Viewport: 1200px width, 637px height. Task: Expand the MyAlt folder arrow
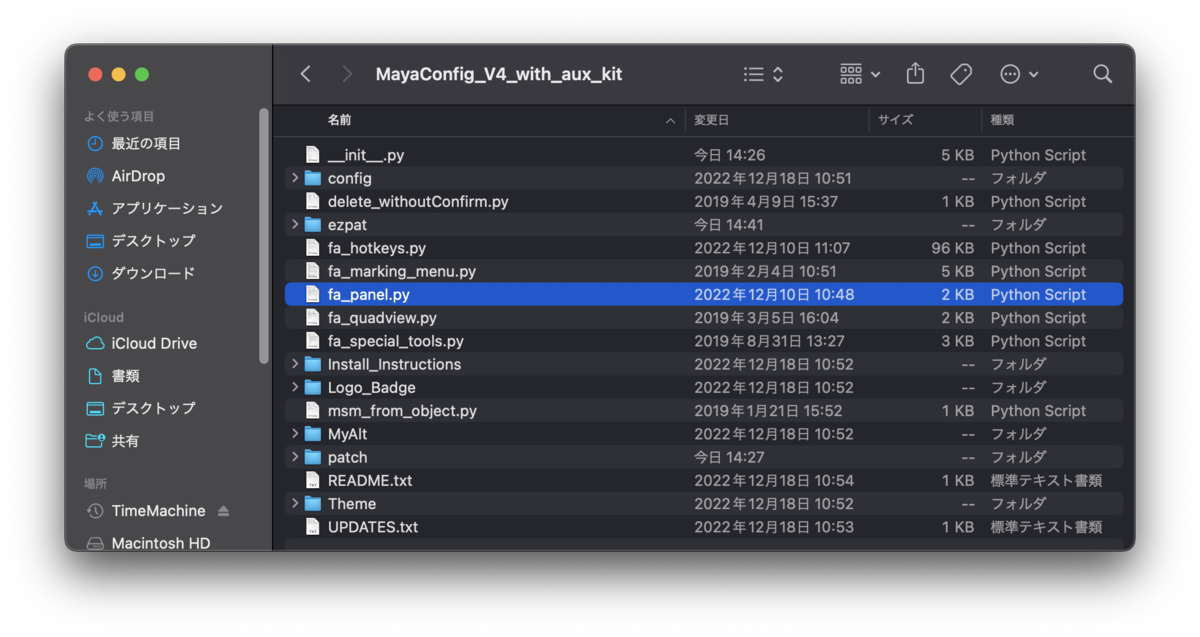coord(295,434)
